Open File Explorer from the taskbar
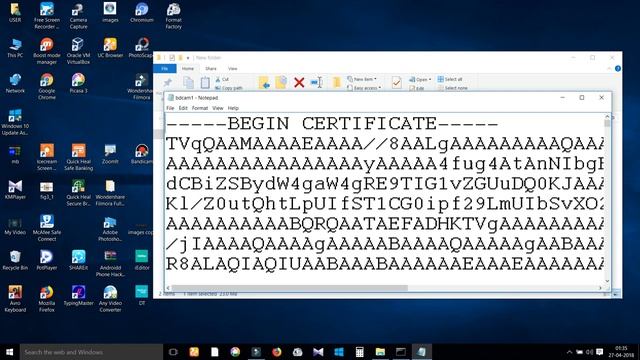Viewport: 640px width, 360px height. [380, 352]
